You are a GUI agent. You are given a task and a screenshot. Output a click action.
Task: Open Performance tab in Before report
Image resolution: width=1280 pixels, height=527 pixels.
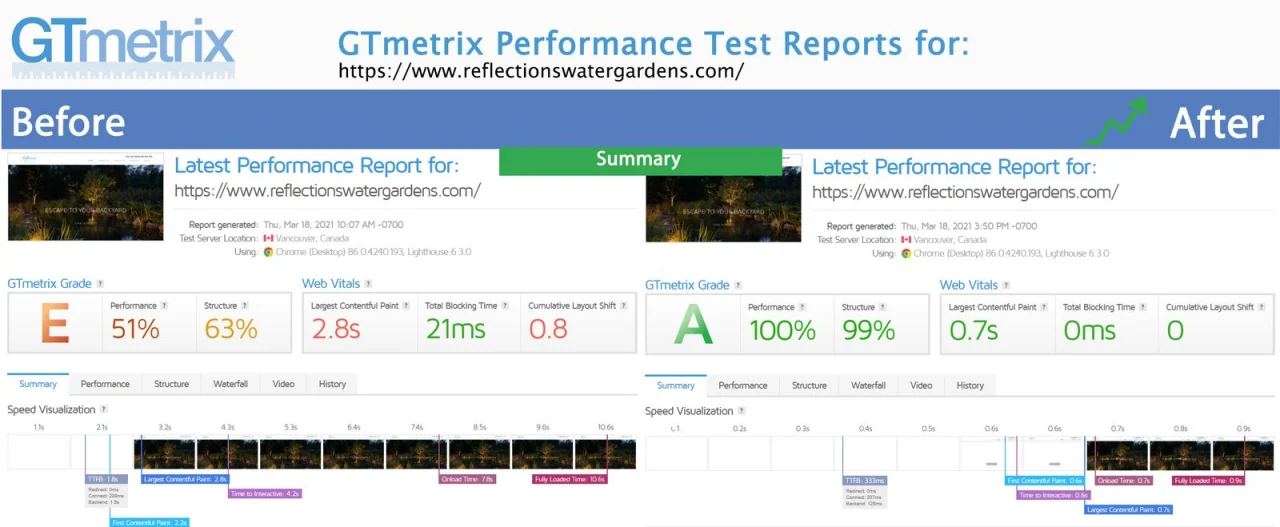pos(105,384)
